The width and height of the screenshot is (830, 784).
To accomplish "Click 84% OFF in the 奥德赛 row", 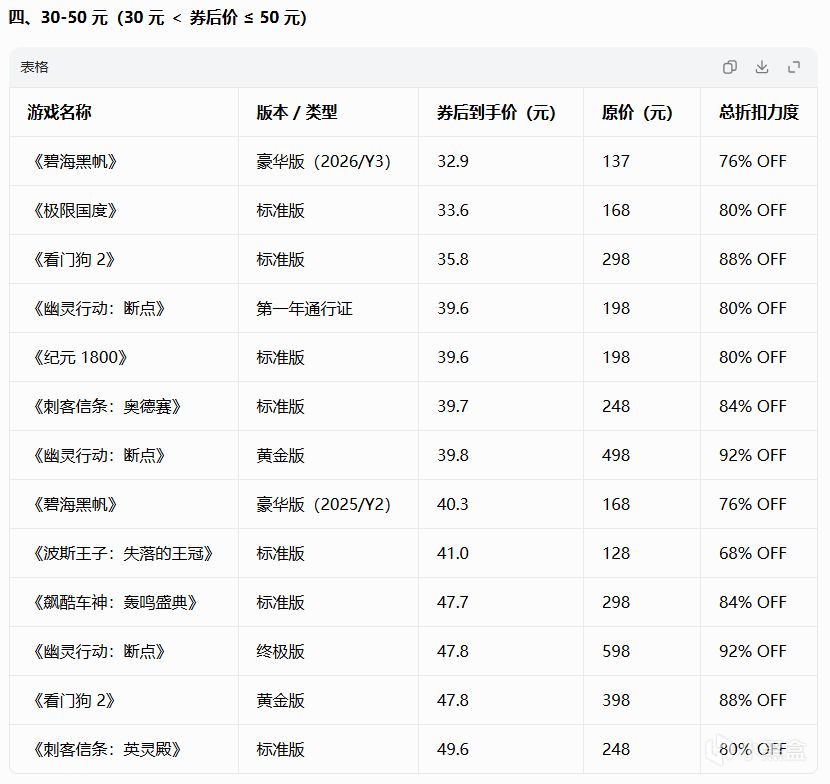I will point(752,406).
